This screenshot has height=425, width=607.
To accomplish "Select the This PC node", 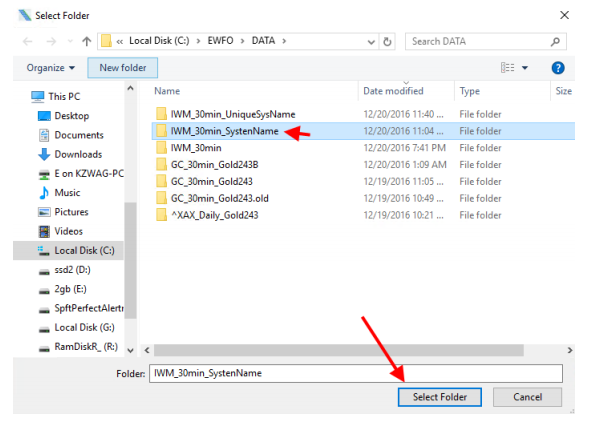I will click(x=62, y=97).
